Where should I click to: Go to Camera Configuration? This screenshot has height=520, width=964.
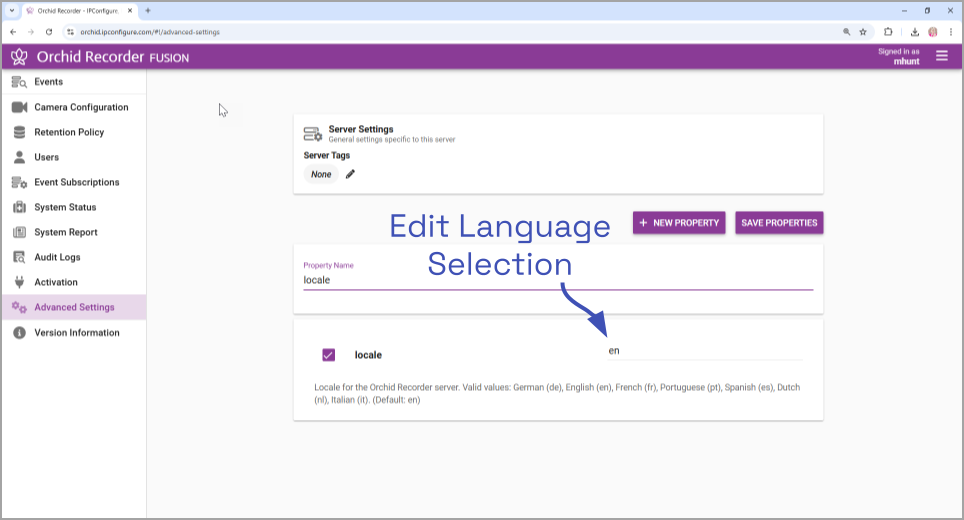pos(81,107)
